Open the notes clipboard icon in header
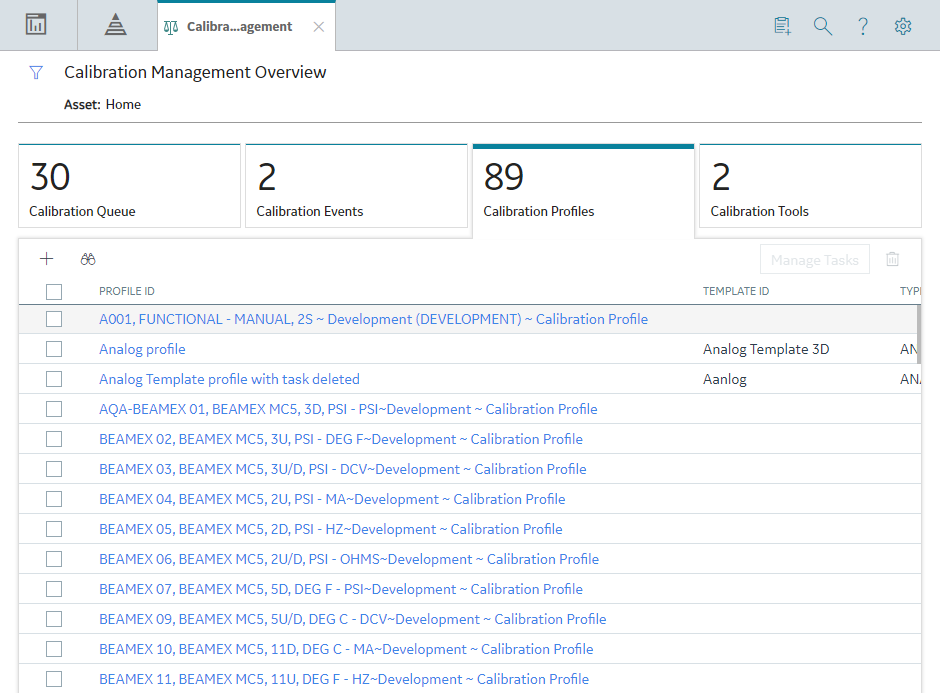Image resolution: width=940 pixels, height=693 pixels. pyautogui.click(x=782, y=26)
